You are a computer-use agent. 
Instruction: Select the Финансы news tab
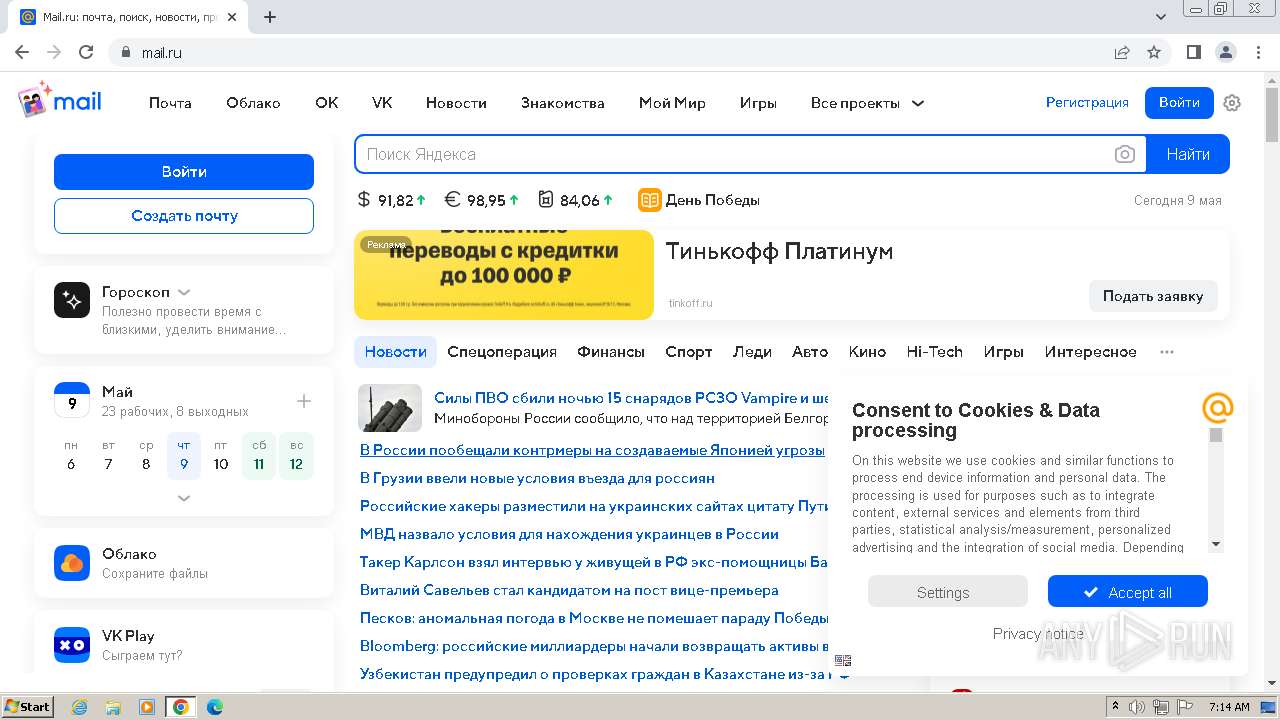[x=611, y=352]
